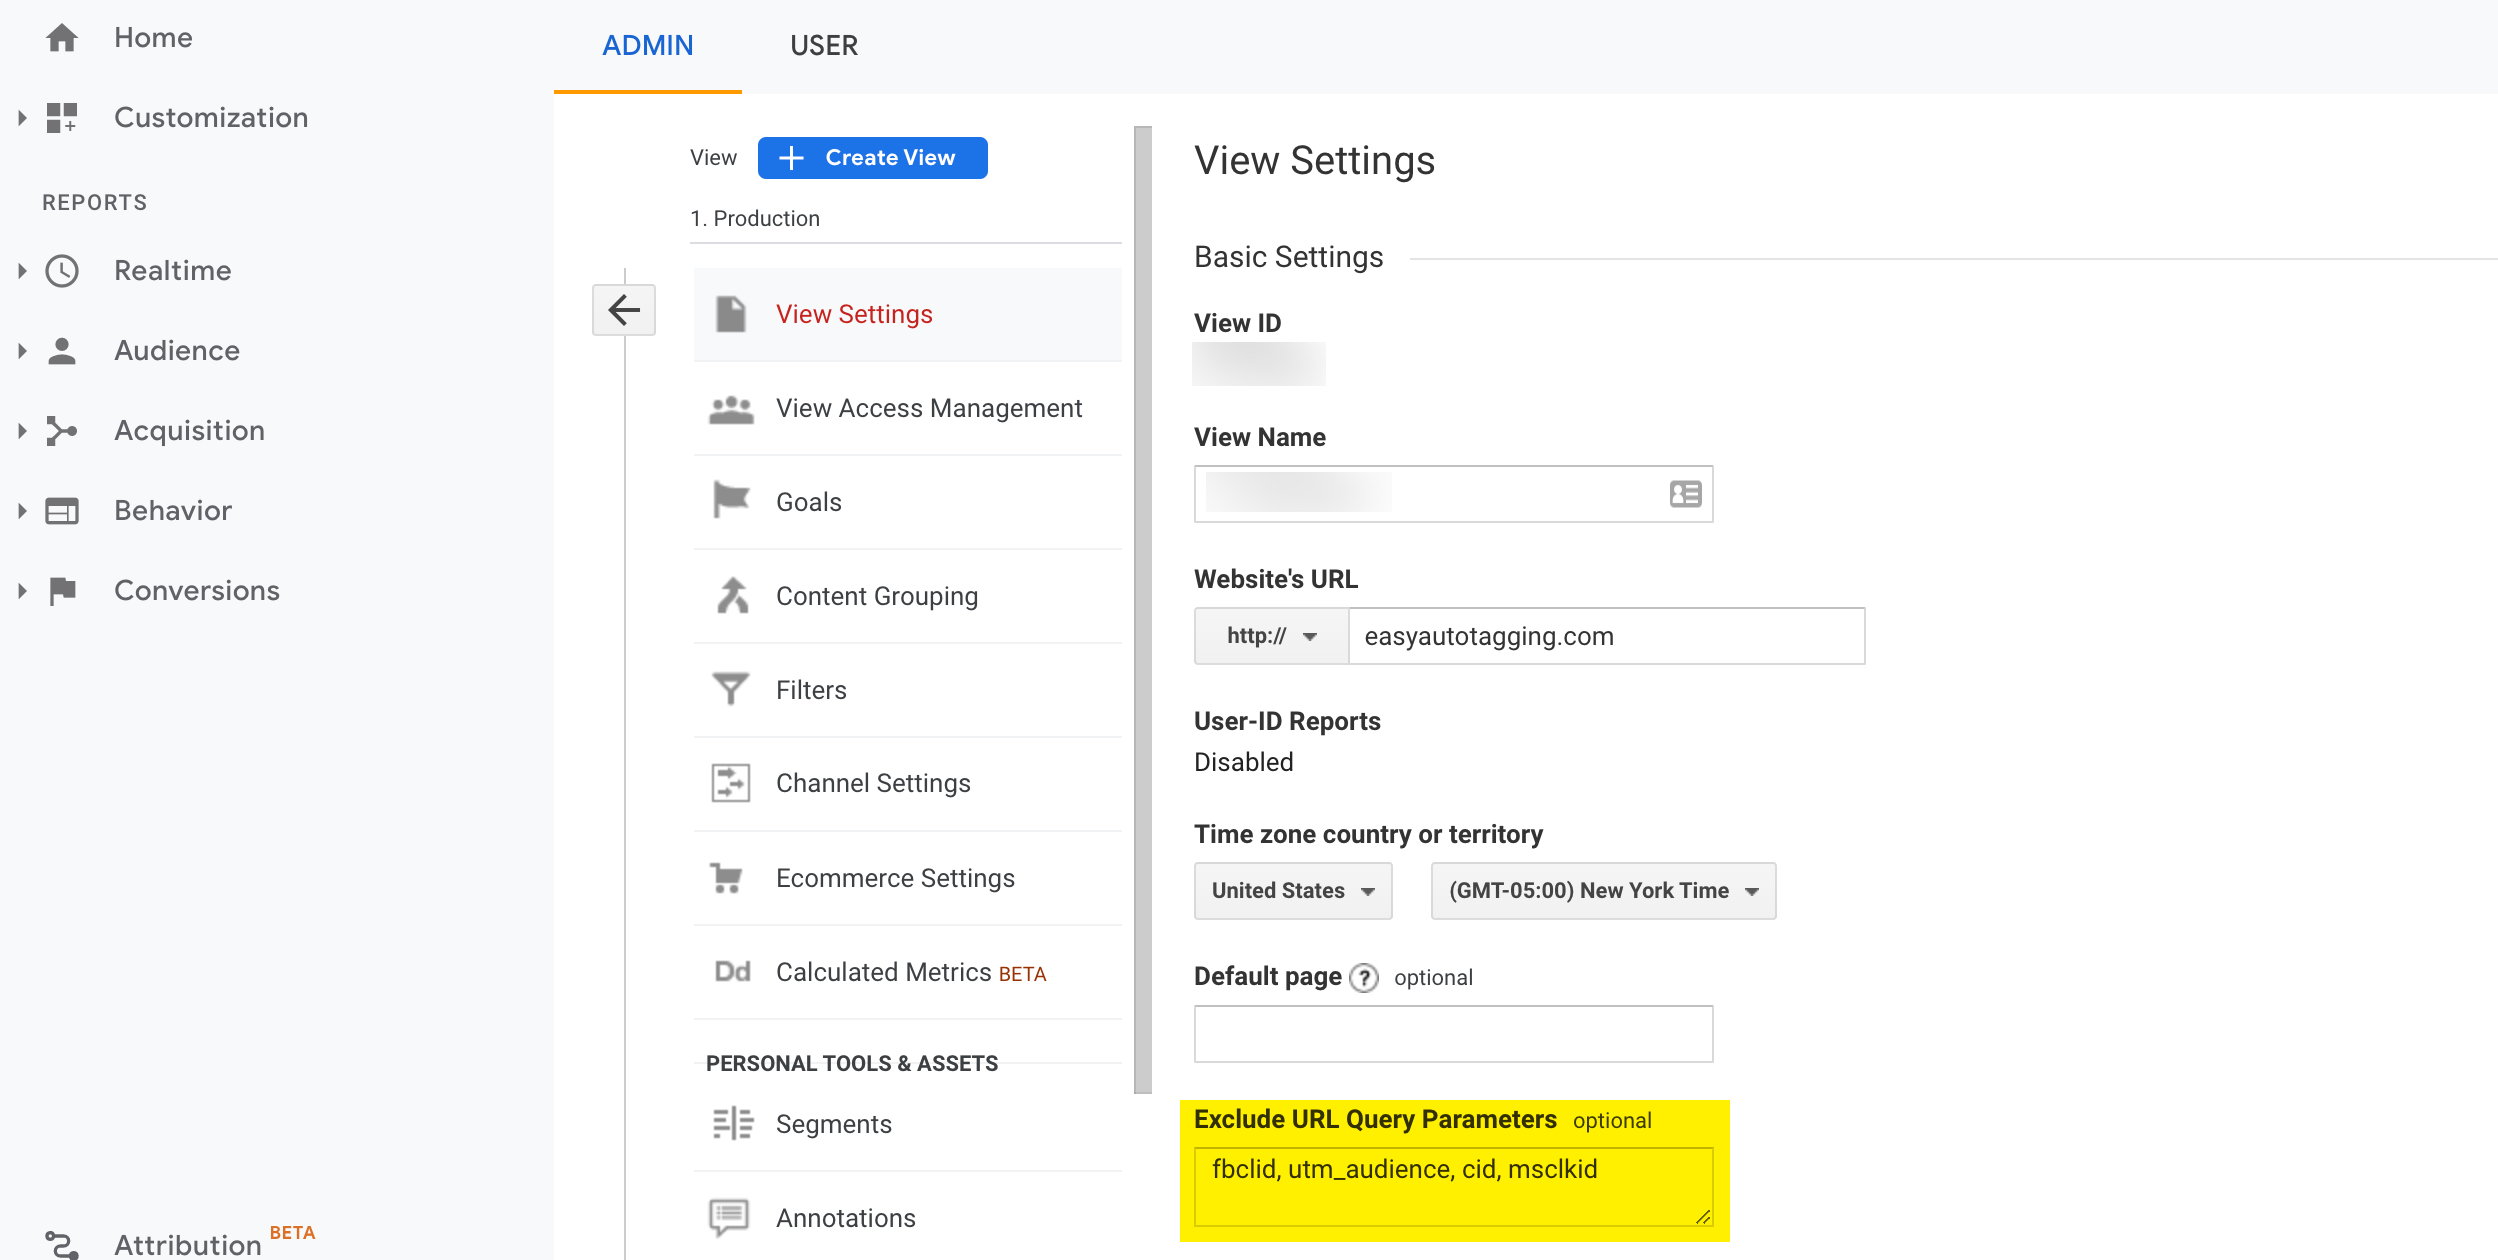Expand the Conversions reports arrow

pos(22,591)
